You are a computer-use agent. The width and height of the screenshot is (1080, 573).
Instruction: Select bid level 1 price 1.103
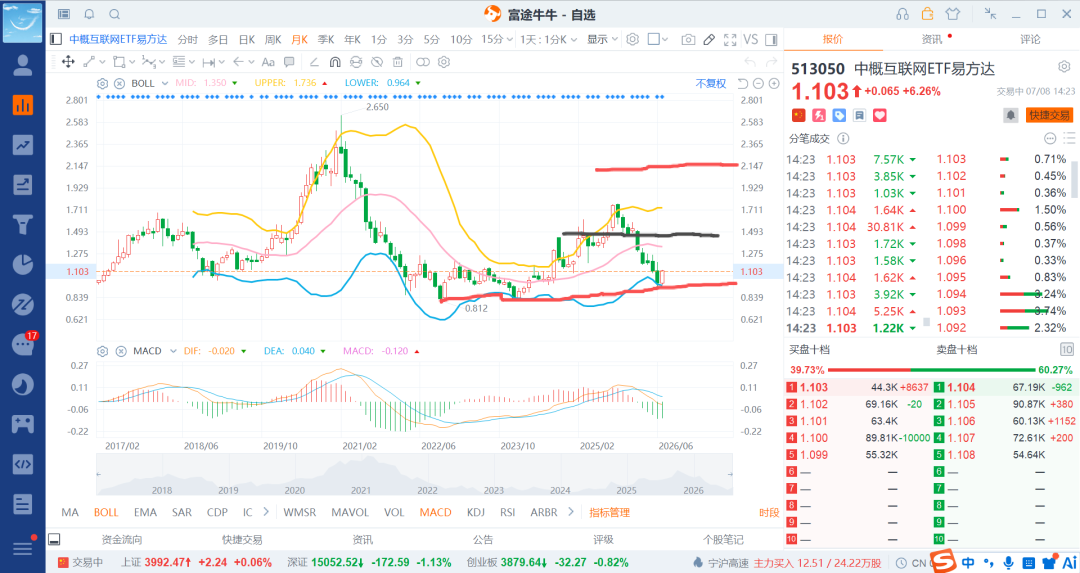(814, 388)
